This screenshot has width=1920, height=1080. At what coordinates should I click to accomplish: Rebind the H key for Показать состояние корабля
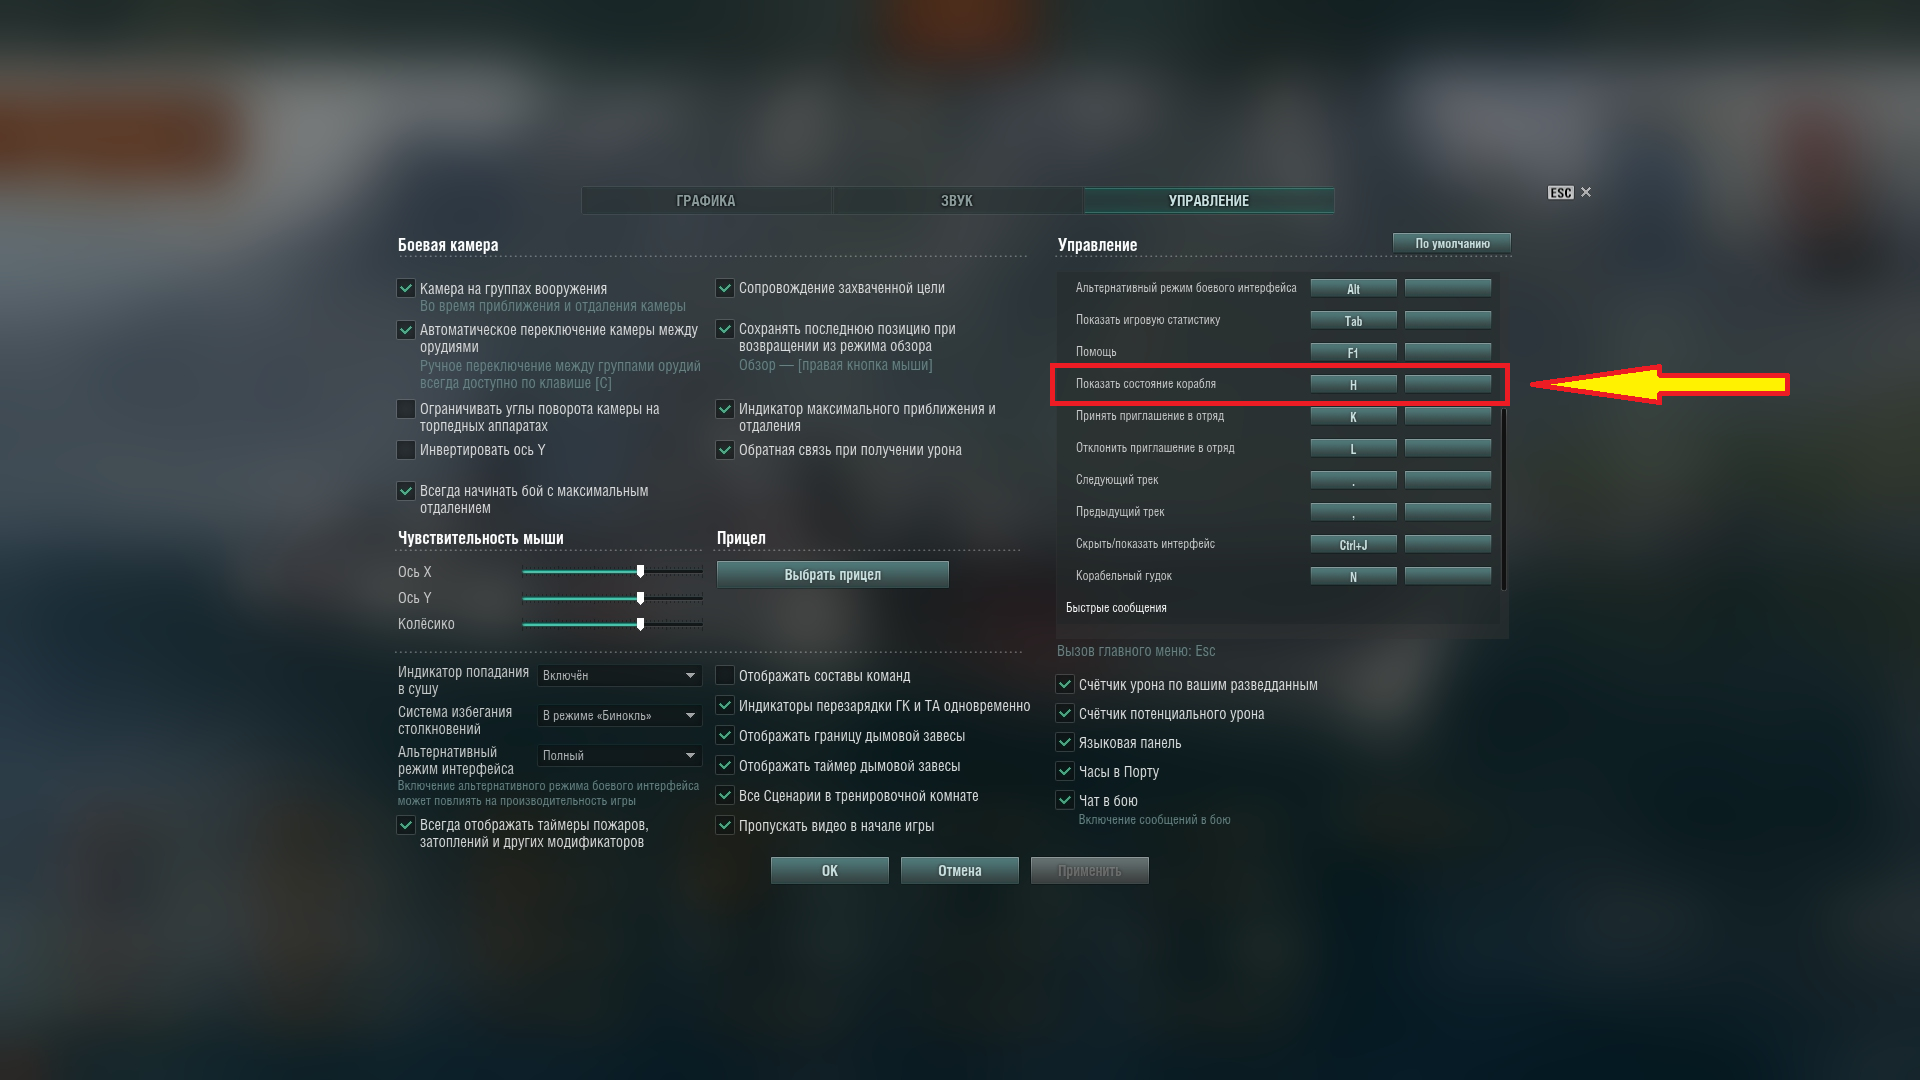1354,385
